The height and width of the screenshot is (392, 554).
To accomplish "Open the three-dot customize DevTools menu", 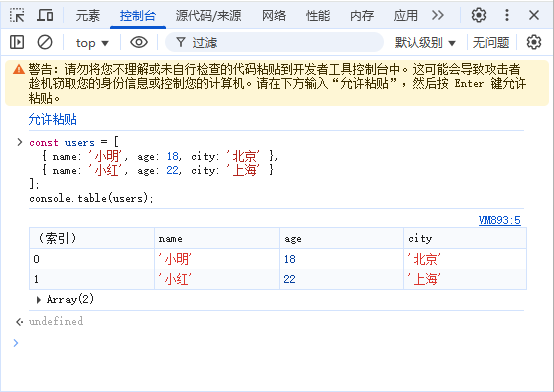I will (507, 15).
